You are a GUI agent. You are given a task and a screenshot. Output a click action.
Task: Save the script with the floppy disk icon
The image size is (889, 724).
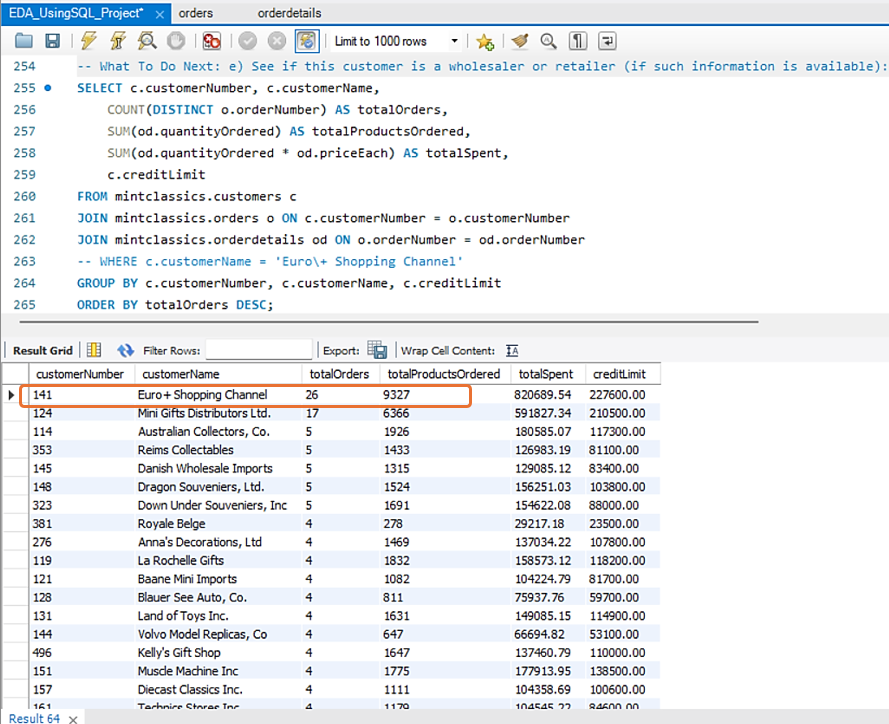coord(53,41)
